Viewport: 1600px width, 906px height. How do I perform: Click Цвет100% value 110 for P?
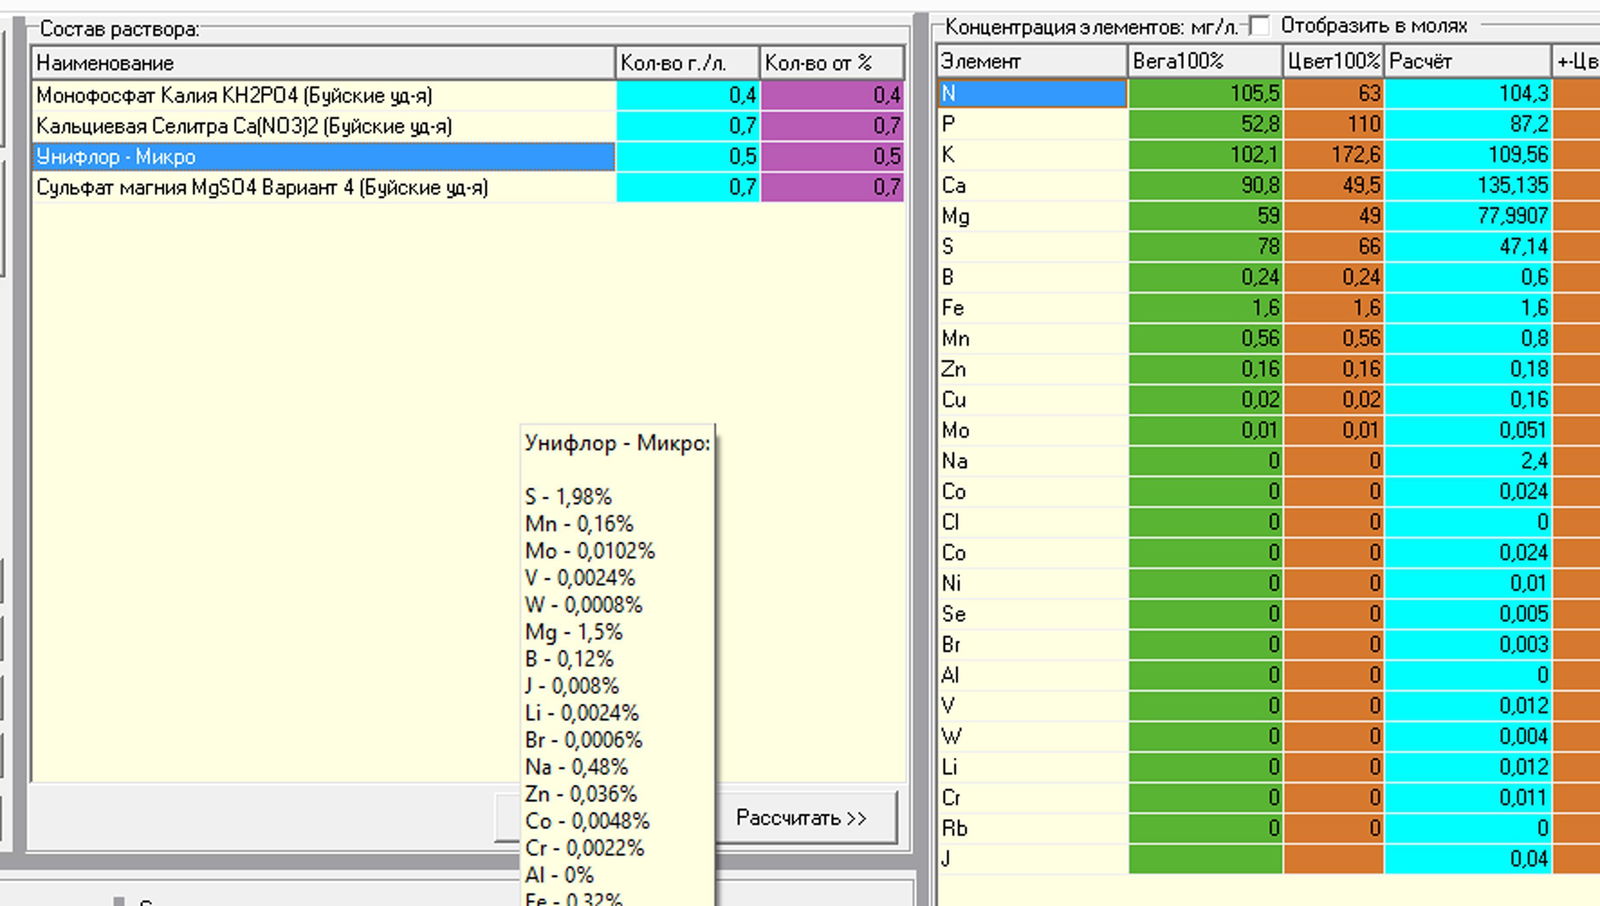click(1334, 124)
